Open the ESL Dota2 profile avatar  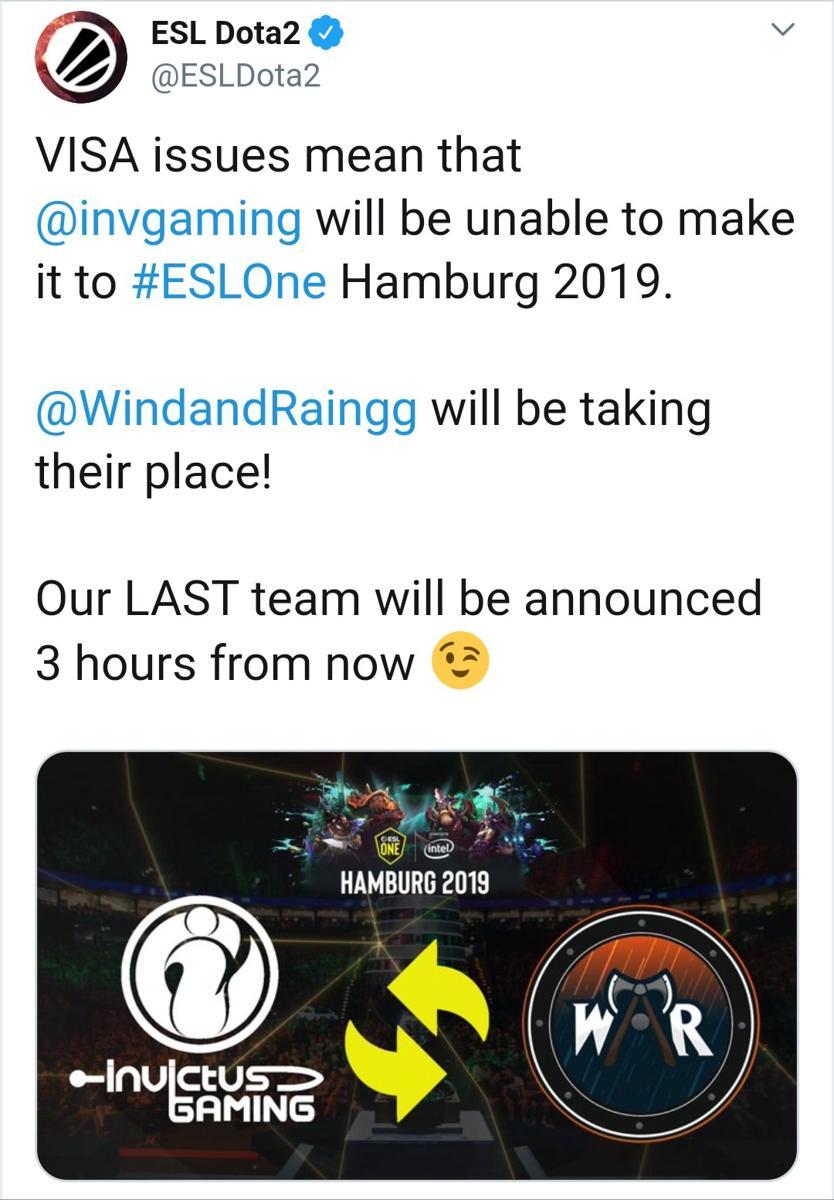78,61
